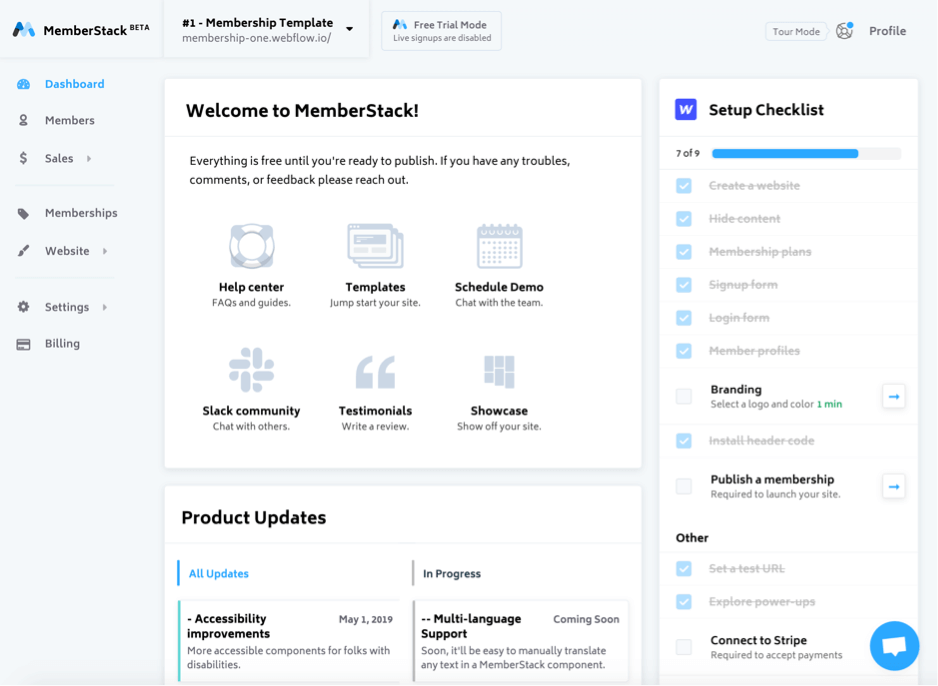Open the Multi-language Support update card
This screenshot has width=938, height=686.
[520, 641]
